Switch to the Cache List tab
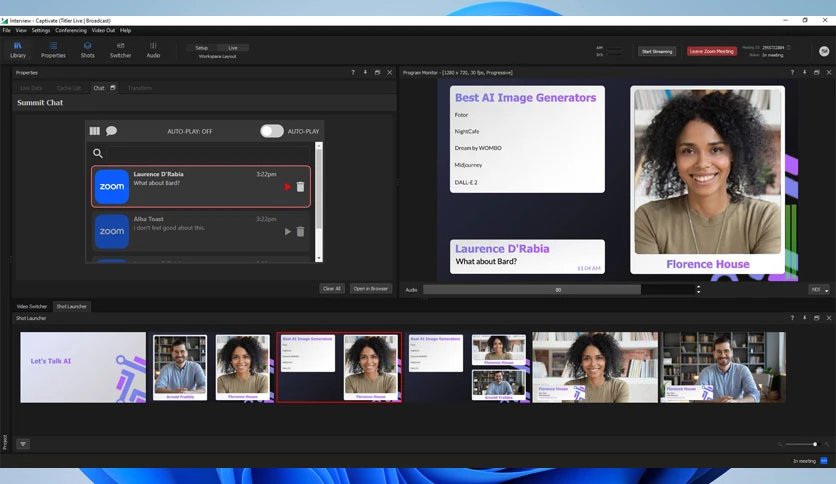 click(x=69, y=88)
